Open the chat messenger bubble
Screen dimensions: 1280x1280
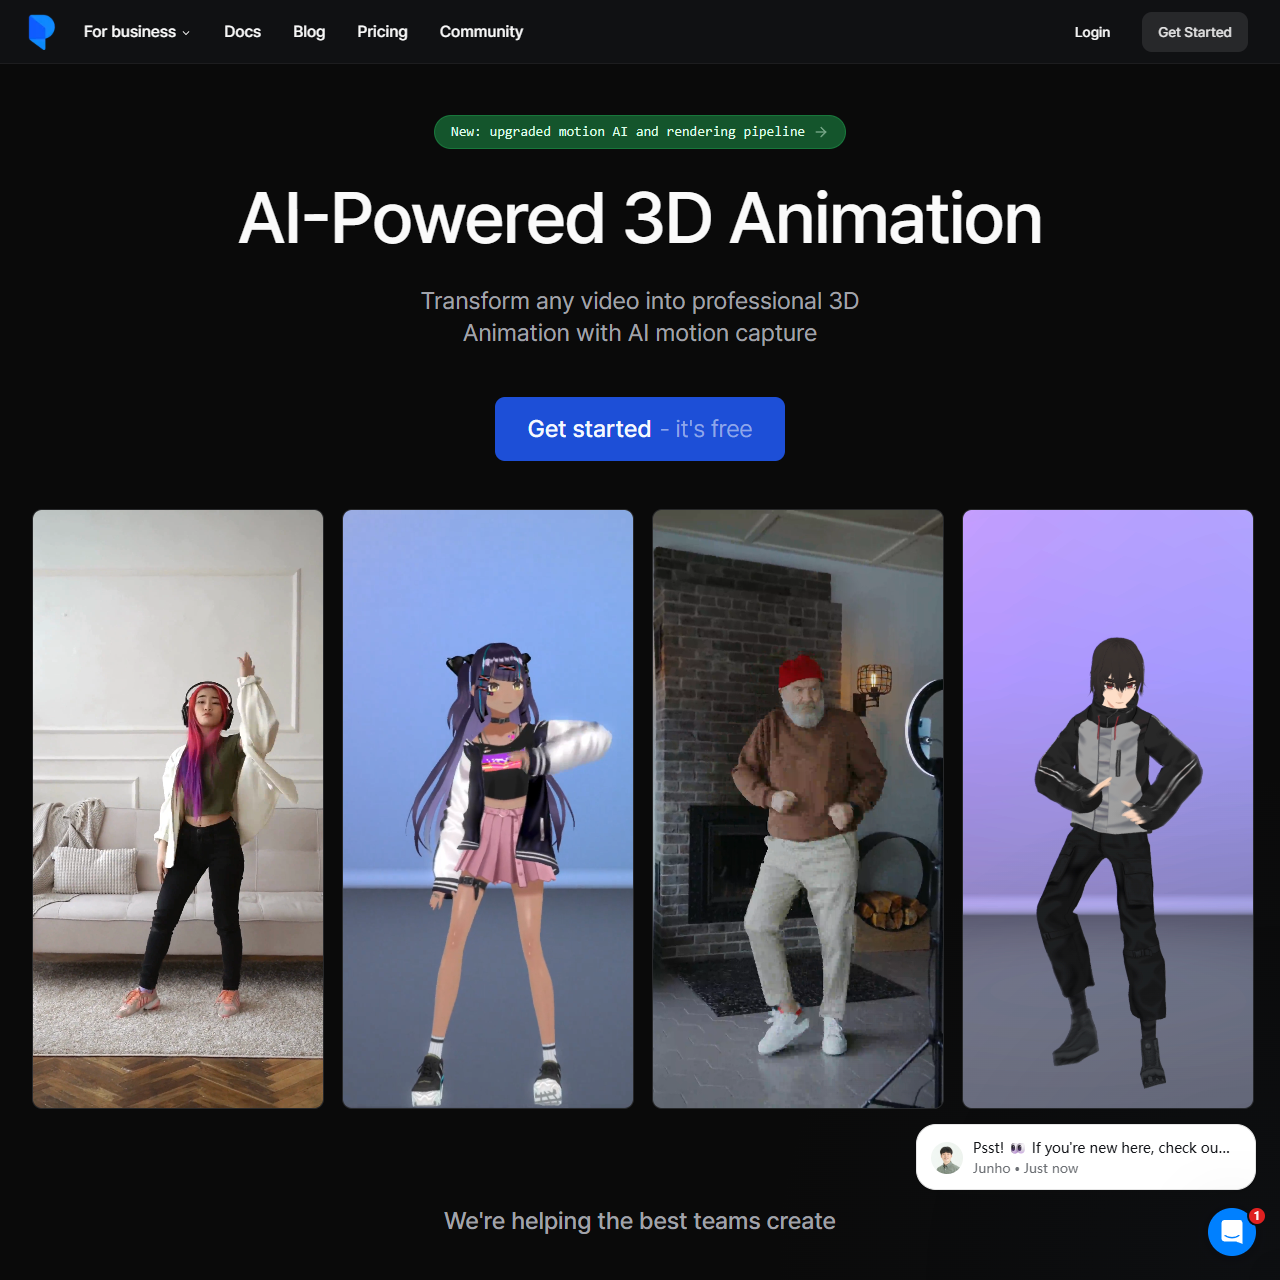[1232, 1232]
